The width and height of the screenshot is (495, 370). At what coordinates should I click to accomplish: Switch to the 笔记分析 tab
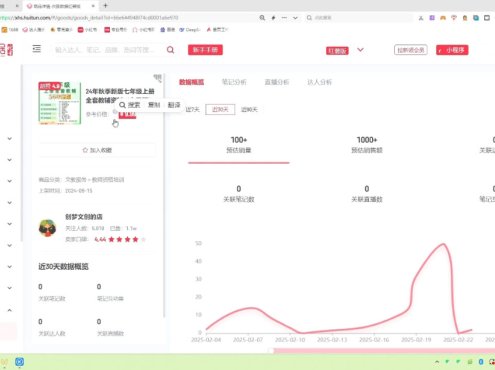click(x=234, y=82)
